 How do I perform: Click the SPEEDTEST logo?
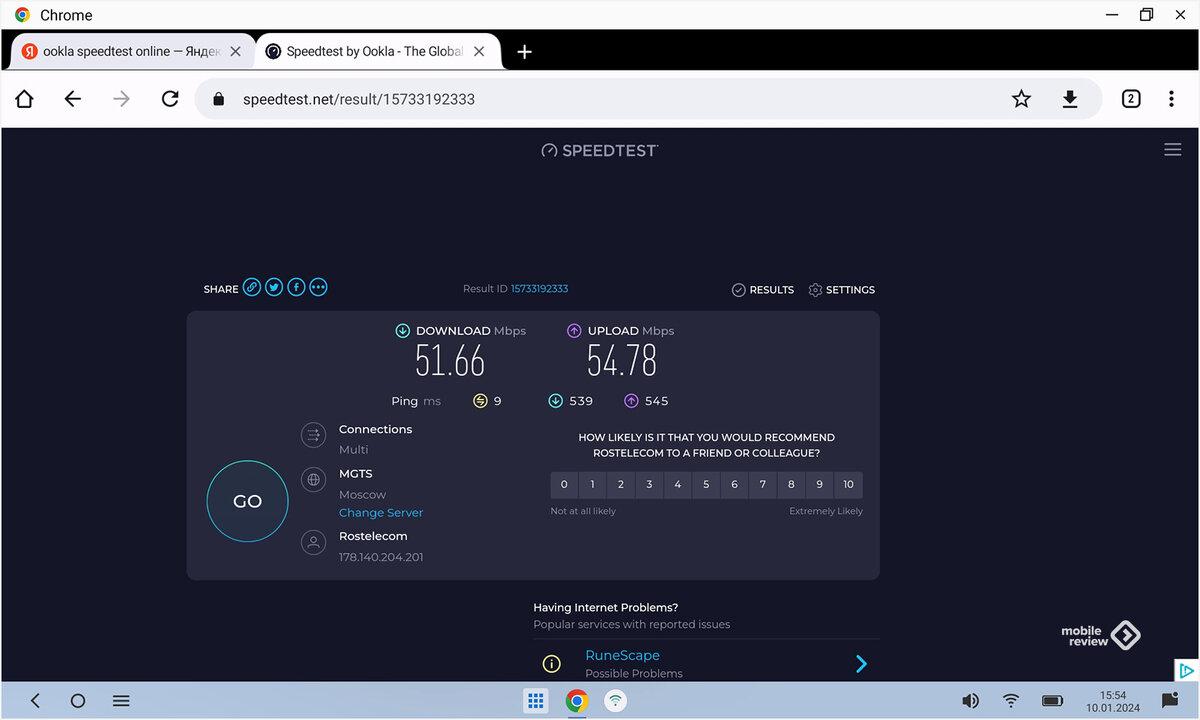click(x=600, y=150)
